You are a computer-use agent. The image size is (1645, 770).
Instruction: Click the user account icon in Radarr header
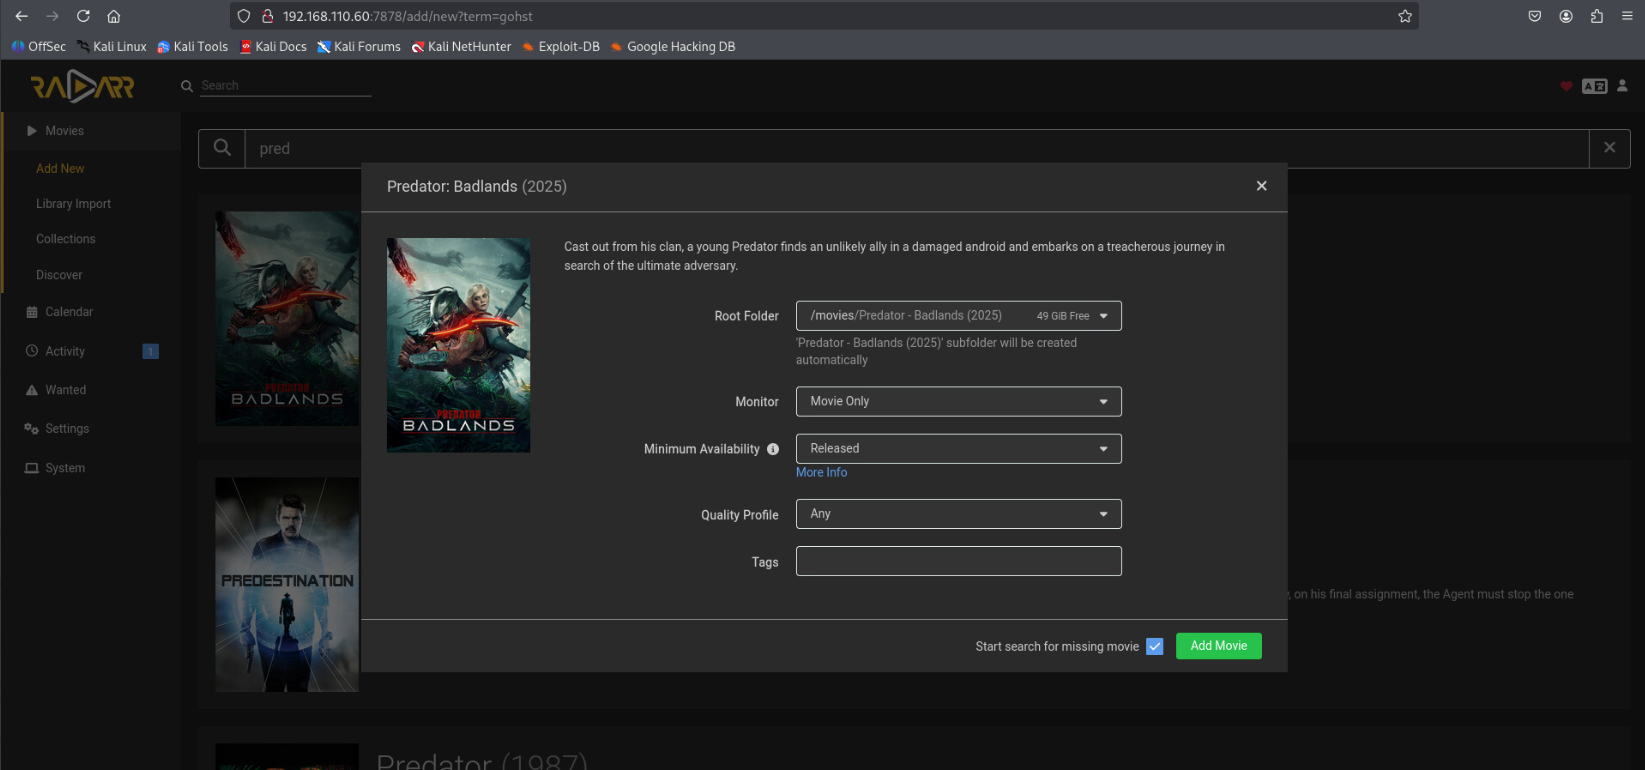click(x=1622, y=86)
